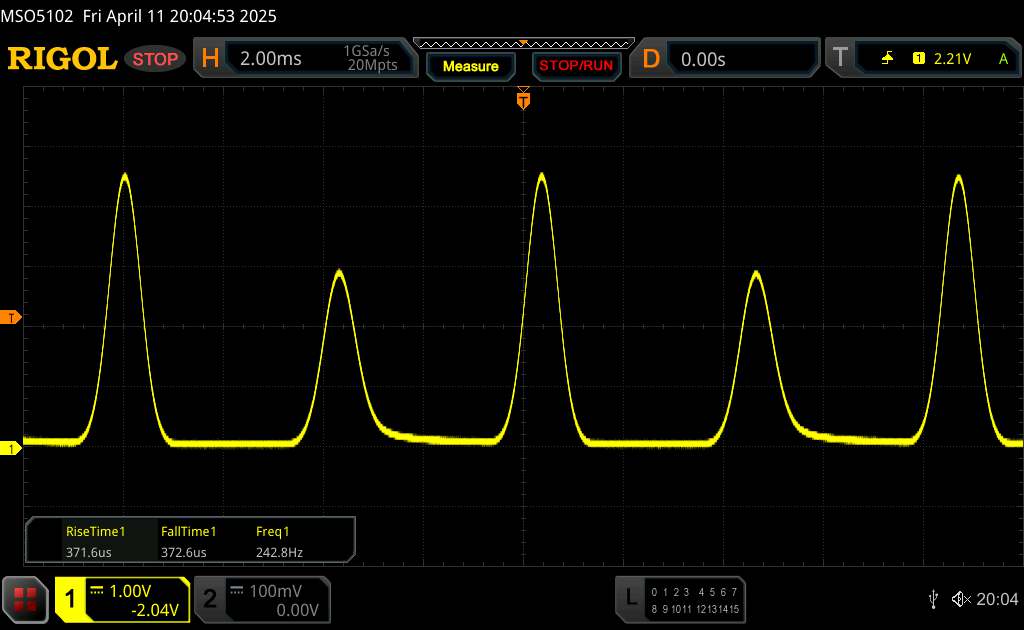
Task: Open the 1GSa/s sample rate and memory depth setting
Action: coord(370,59)
